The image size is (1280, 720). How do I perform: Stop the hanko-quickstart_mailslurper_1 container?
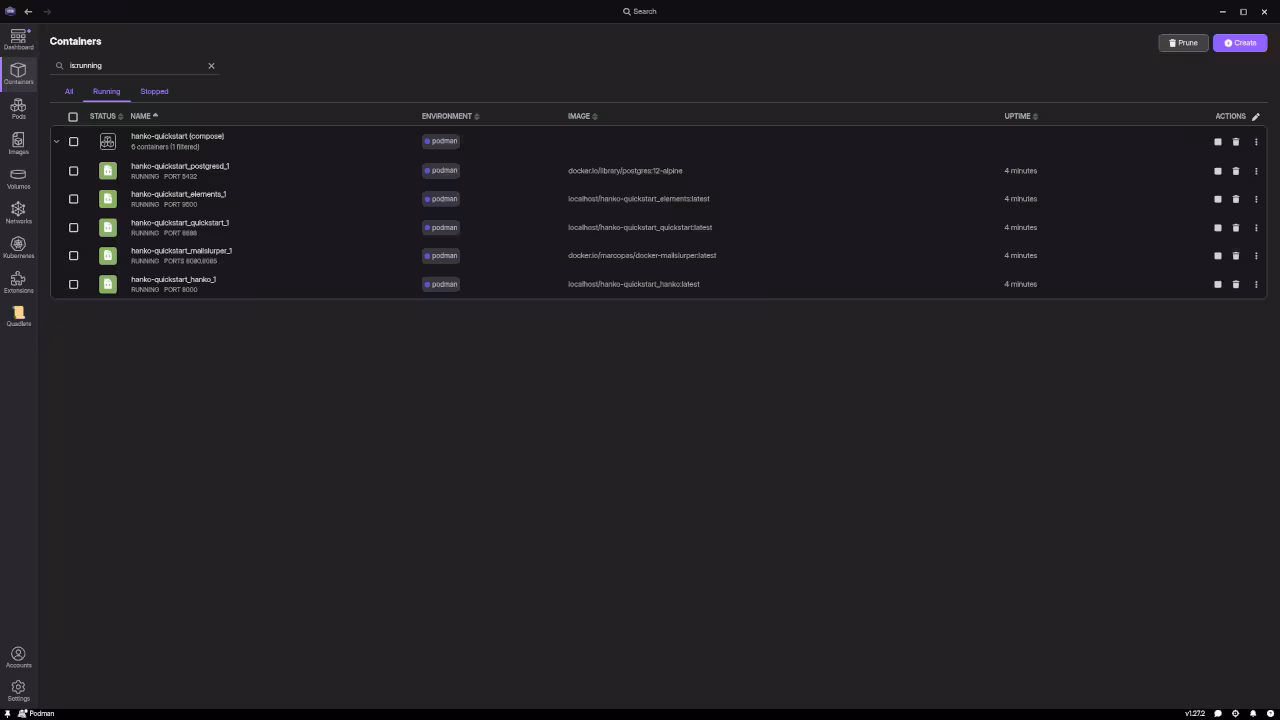tap(1217, 256)
